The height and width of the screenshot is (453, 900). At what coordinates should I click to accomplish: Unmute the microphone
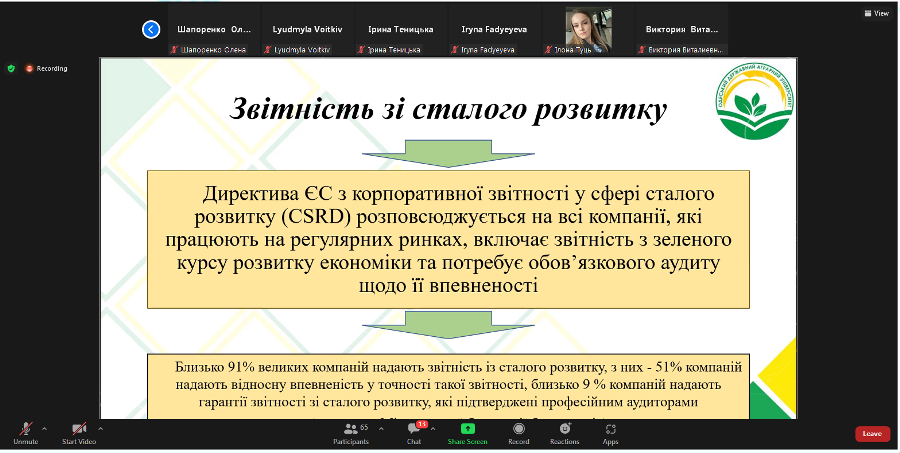click(25, 431)
